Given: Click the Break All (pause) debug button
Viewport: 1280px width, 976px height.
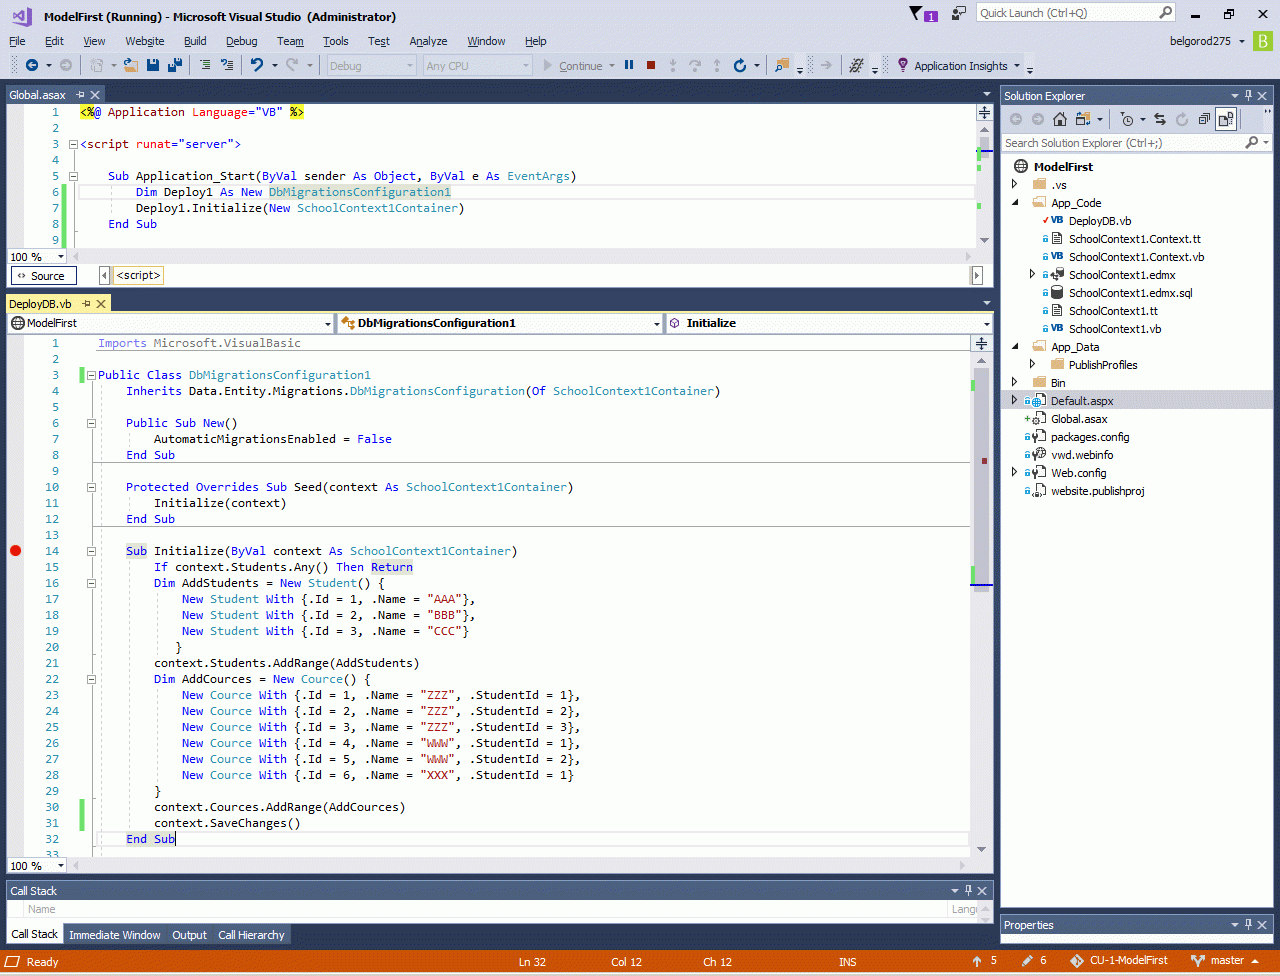Looking at the screenshot, I should 629,66.
